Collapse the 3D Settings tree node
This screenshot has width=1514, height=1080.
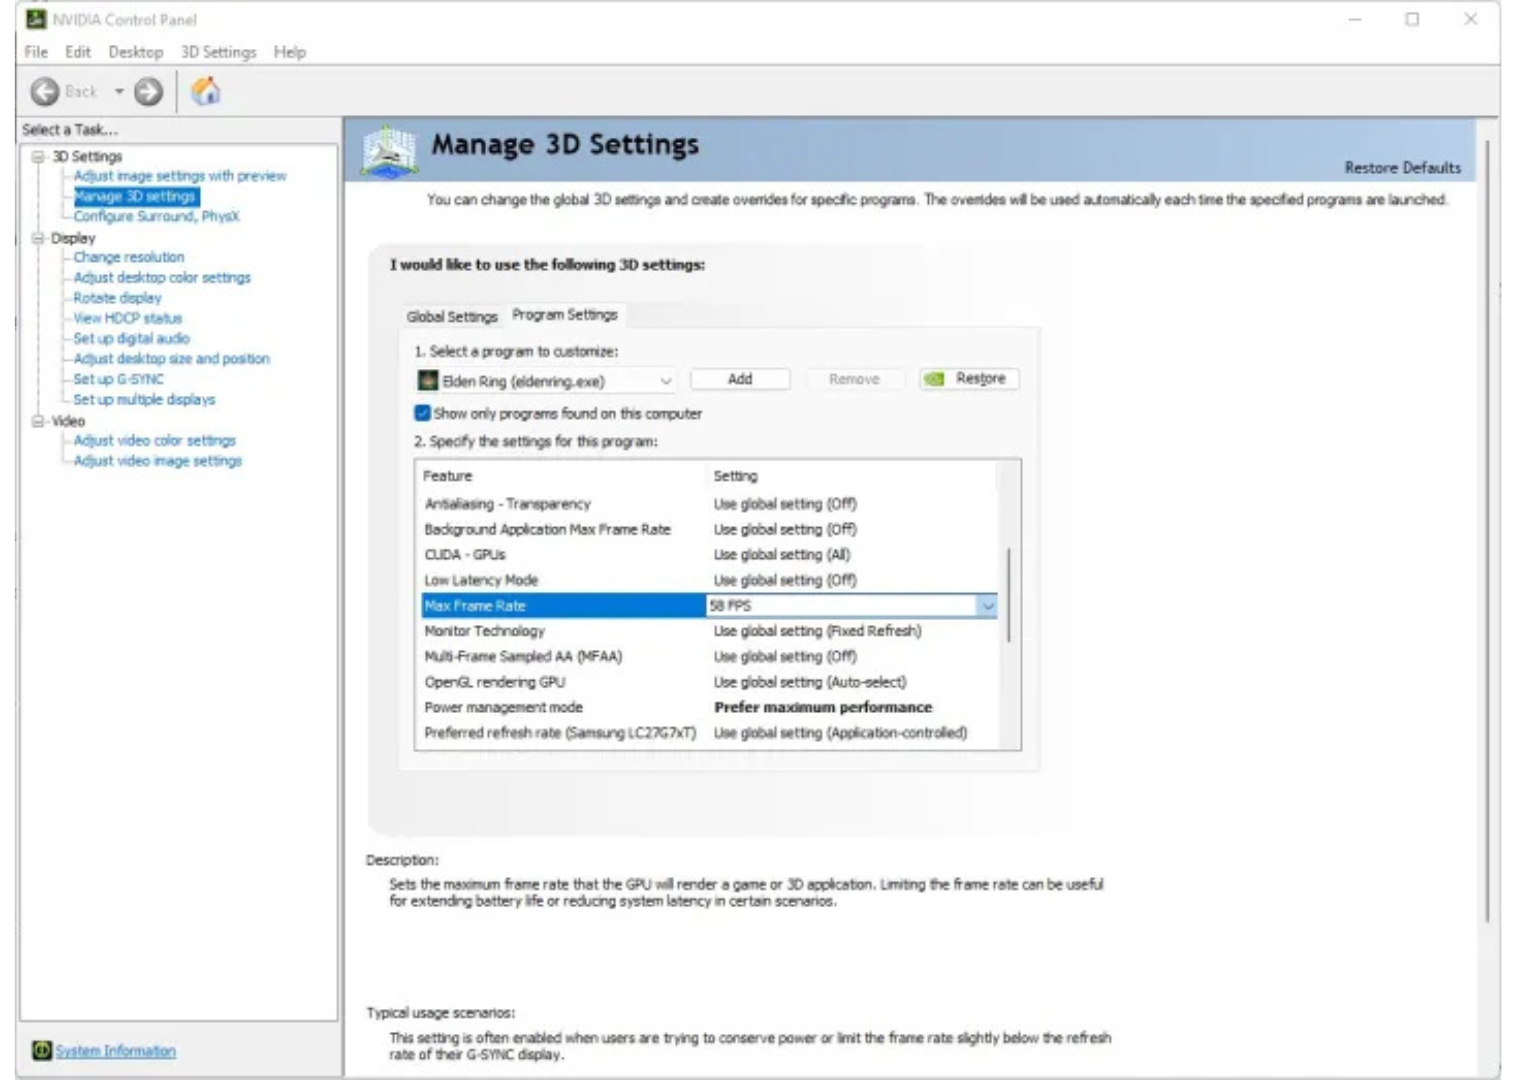38,157
